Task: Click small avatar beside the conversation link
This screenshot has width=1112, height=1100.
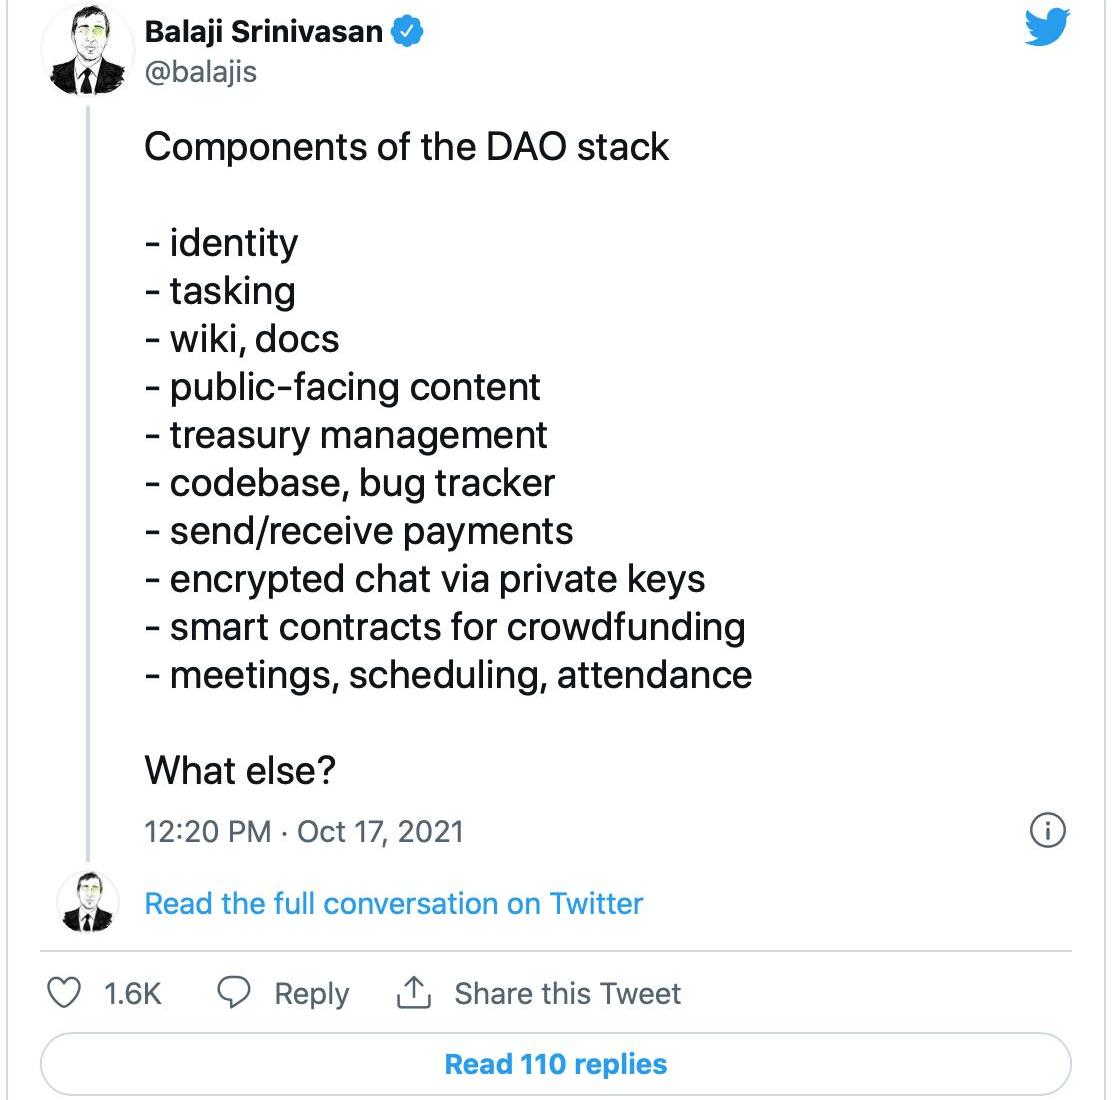Action: click(x=87, y=901)
